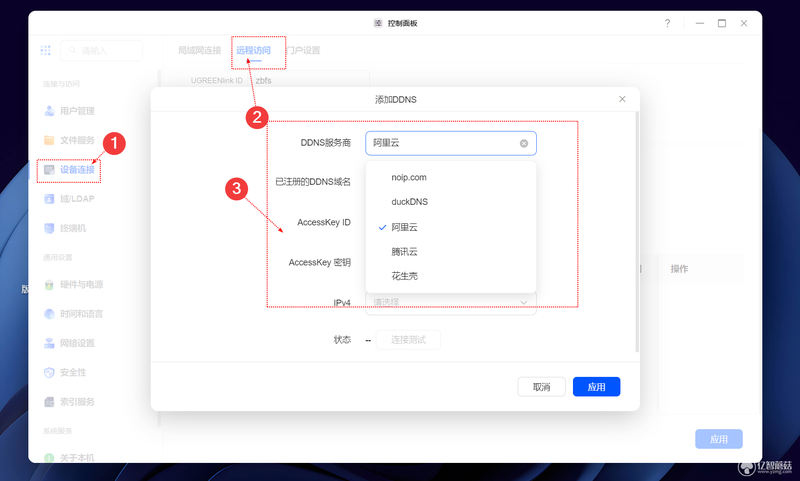Open 用户管理 in sidebar
Viewport: 800px width, 481px height.
tap(77, 111)
